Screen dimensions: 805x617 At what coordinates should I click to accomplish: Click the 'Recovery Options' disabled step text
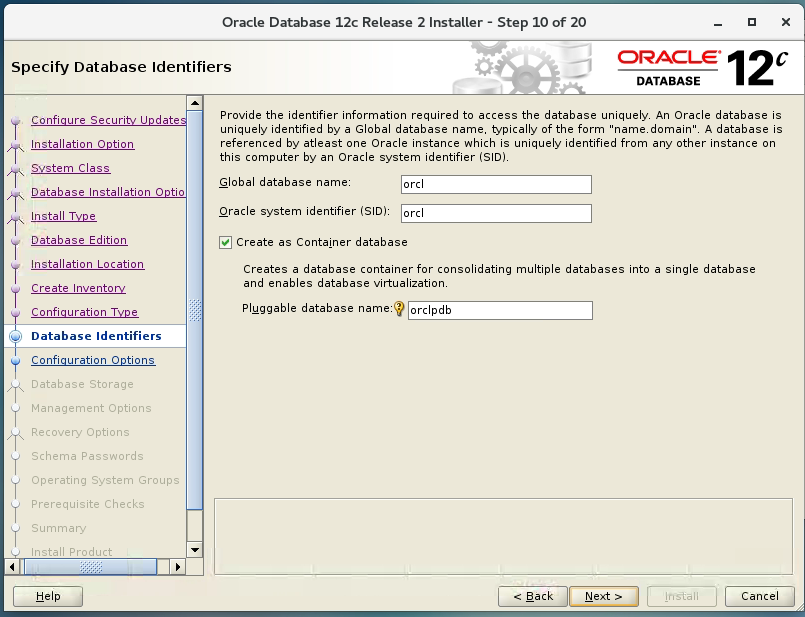pyautogui.click(x=80, y=432)
